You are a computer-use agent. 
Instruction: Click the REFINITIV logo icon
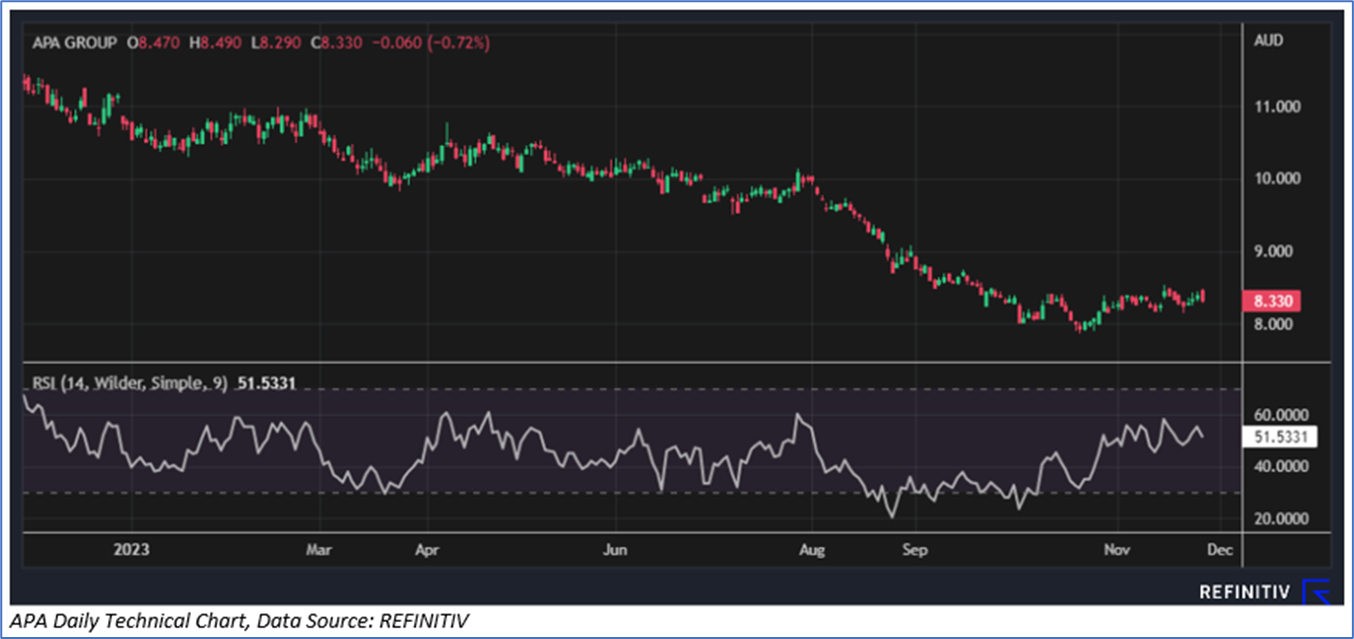pyautogui.click(x=1318, y=593)
